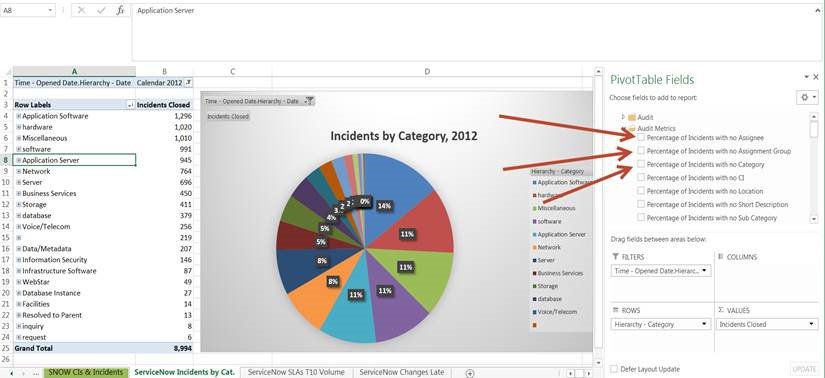Click the worksheet vertical scroll up arrow
The image size is (825, 378).
tap(598, 71)
